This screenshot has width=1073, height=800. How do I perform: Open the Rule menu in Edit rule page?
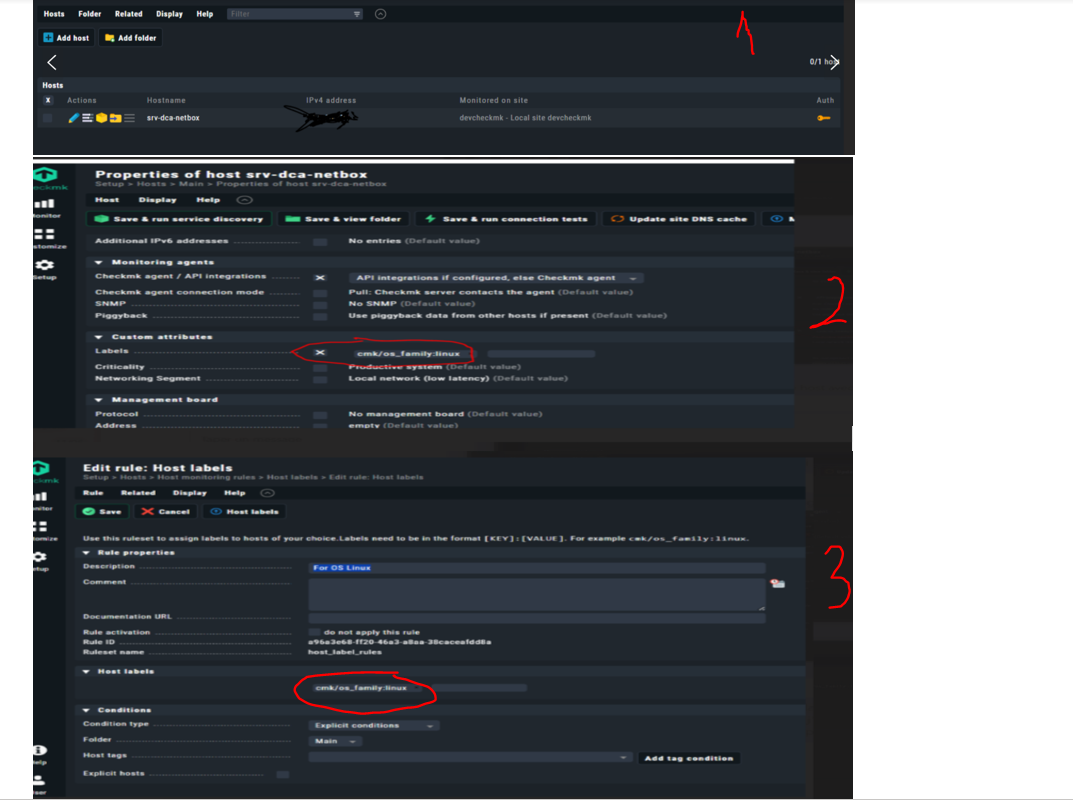pyautogui.click(x=93, y=493)
